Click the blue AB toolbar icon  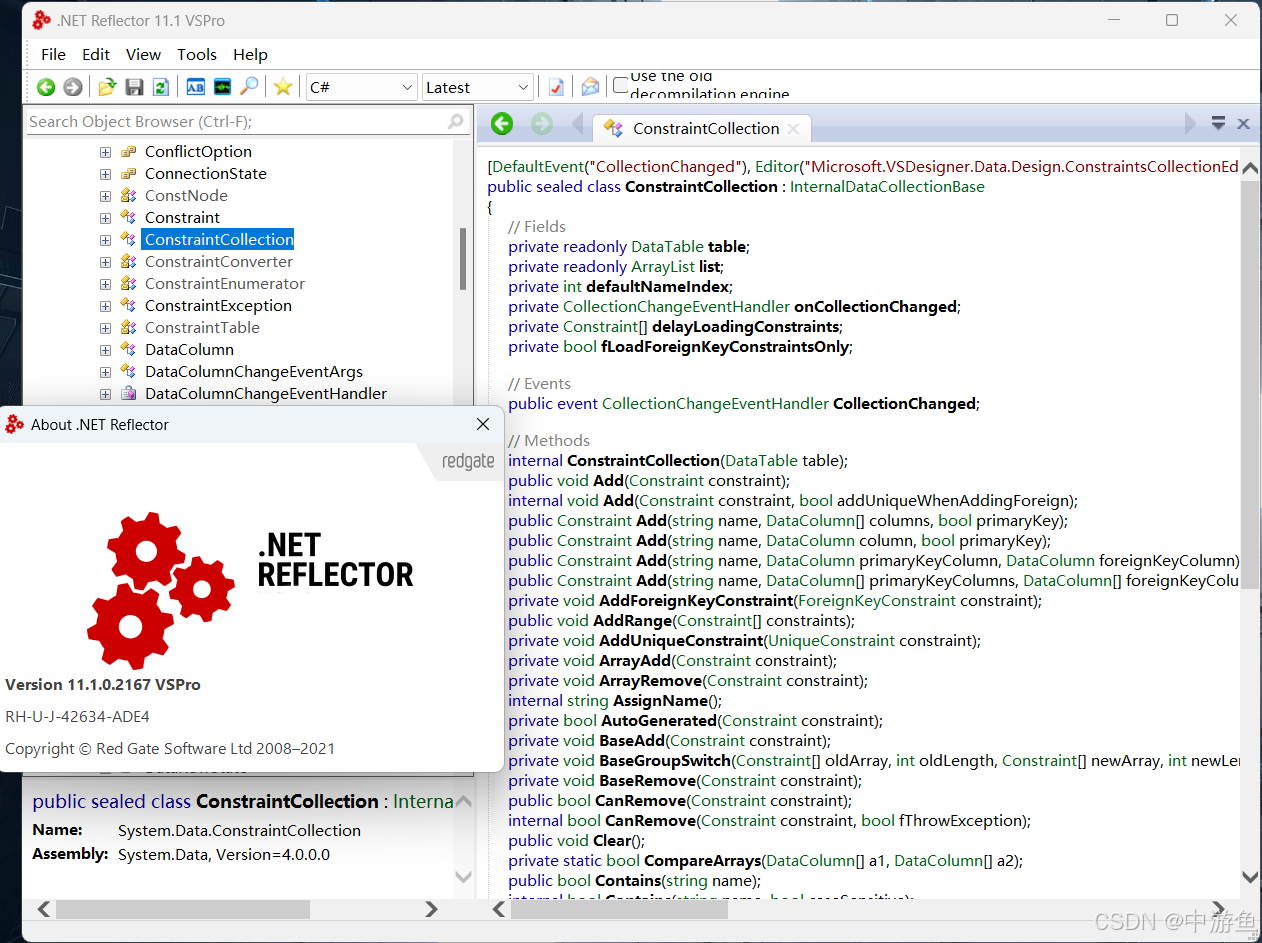click(x=195, y=87)
